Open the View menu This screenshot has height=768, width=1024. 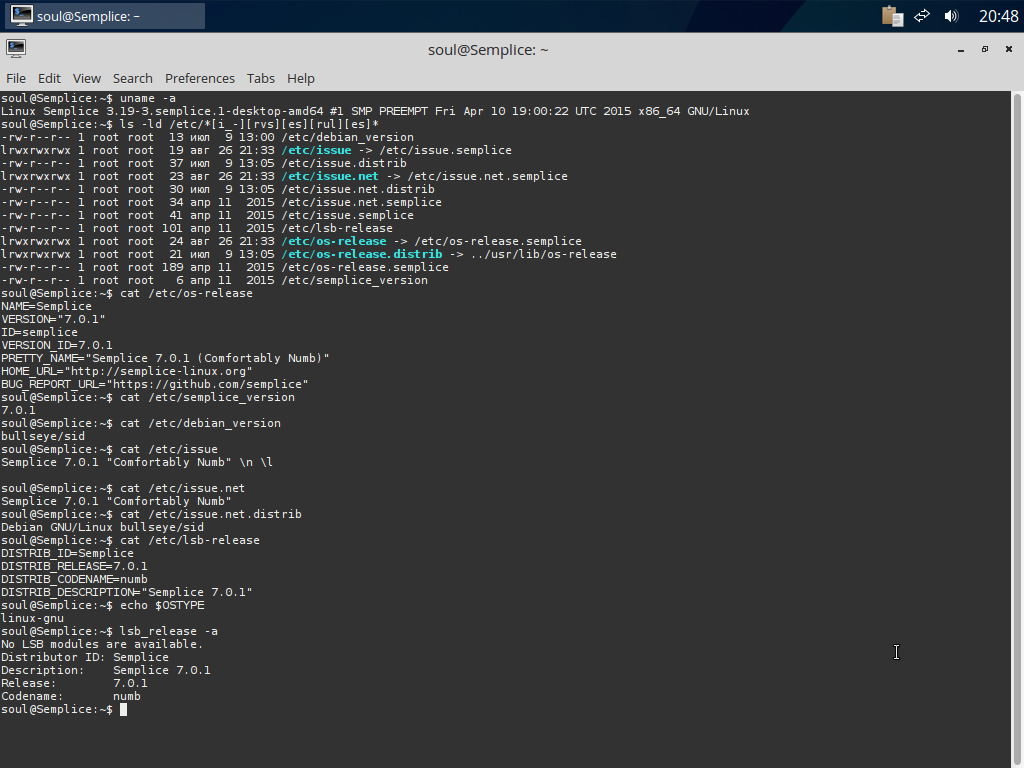coord(86,78)
